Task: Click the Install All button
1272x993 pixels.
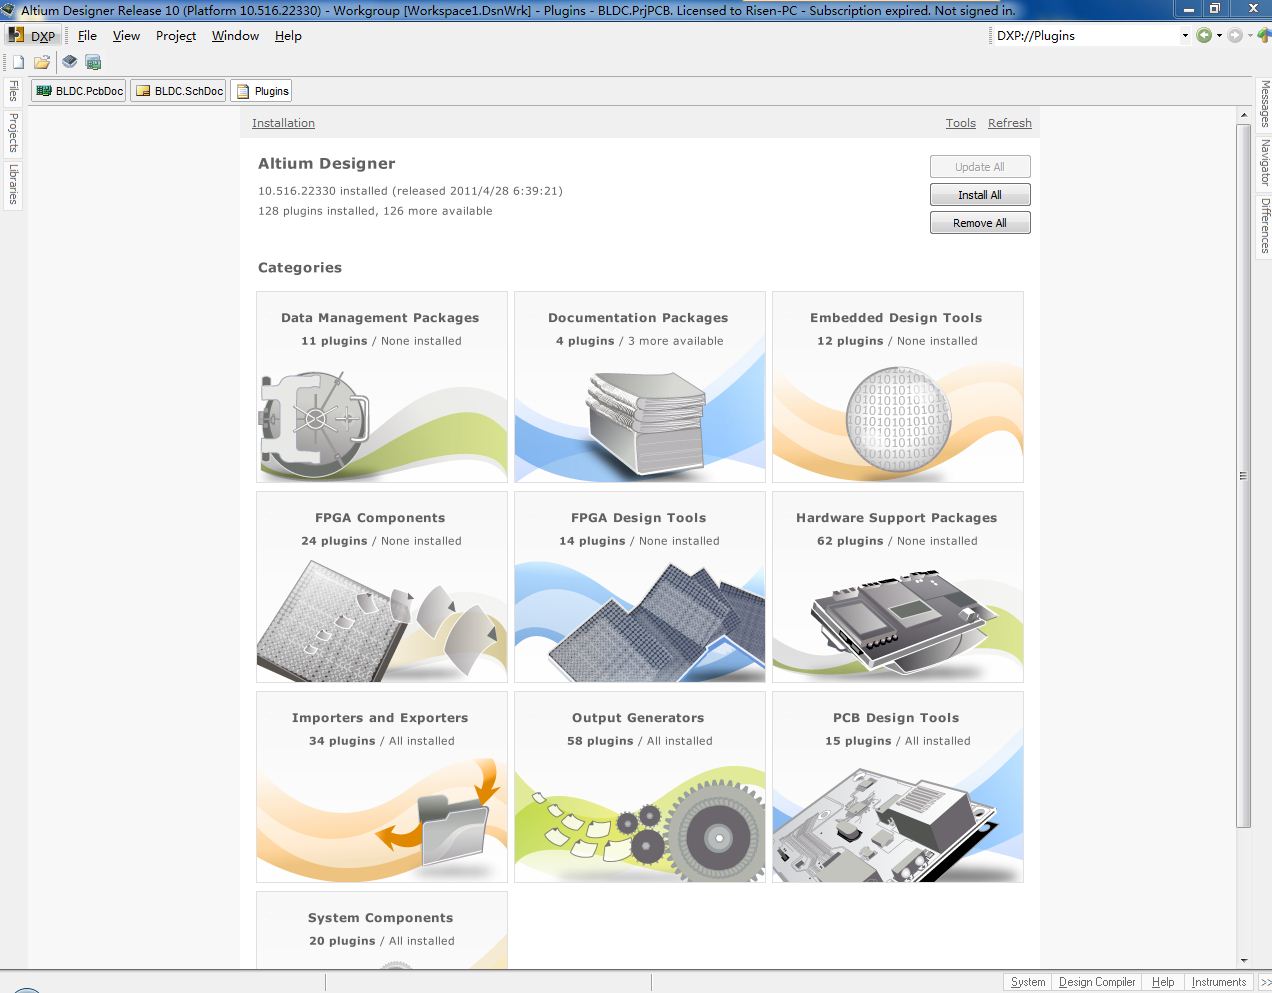Action: [980, 195]
